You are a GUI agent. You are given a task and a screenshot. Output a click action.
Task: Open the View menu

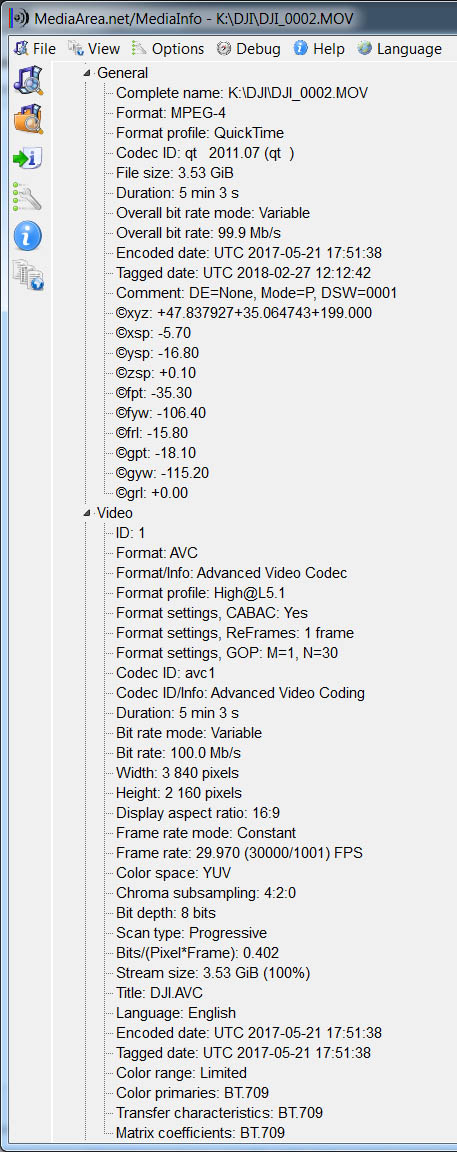tap(93, 48)
